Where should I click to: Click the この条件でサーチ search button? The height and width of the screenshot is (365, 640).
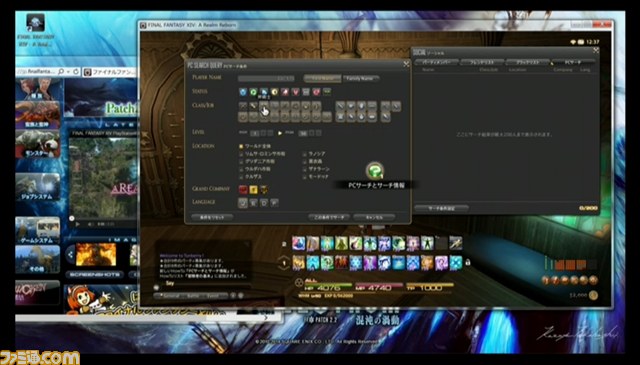(x=329, y=217)
